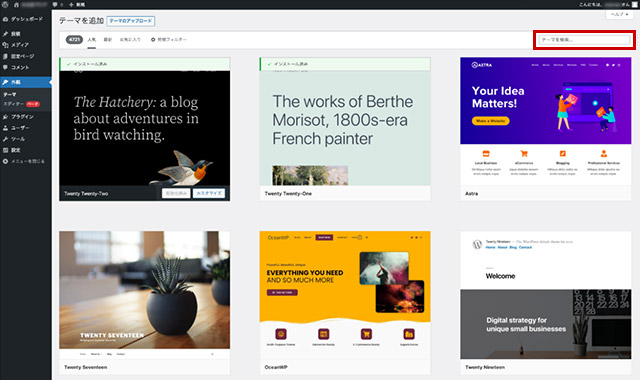Open comments bubble in top admin bar
This screenshot has height=380, width=640.
pyautogui.click(x=58, y=4)
